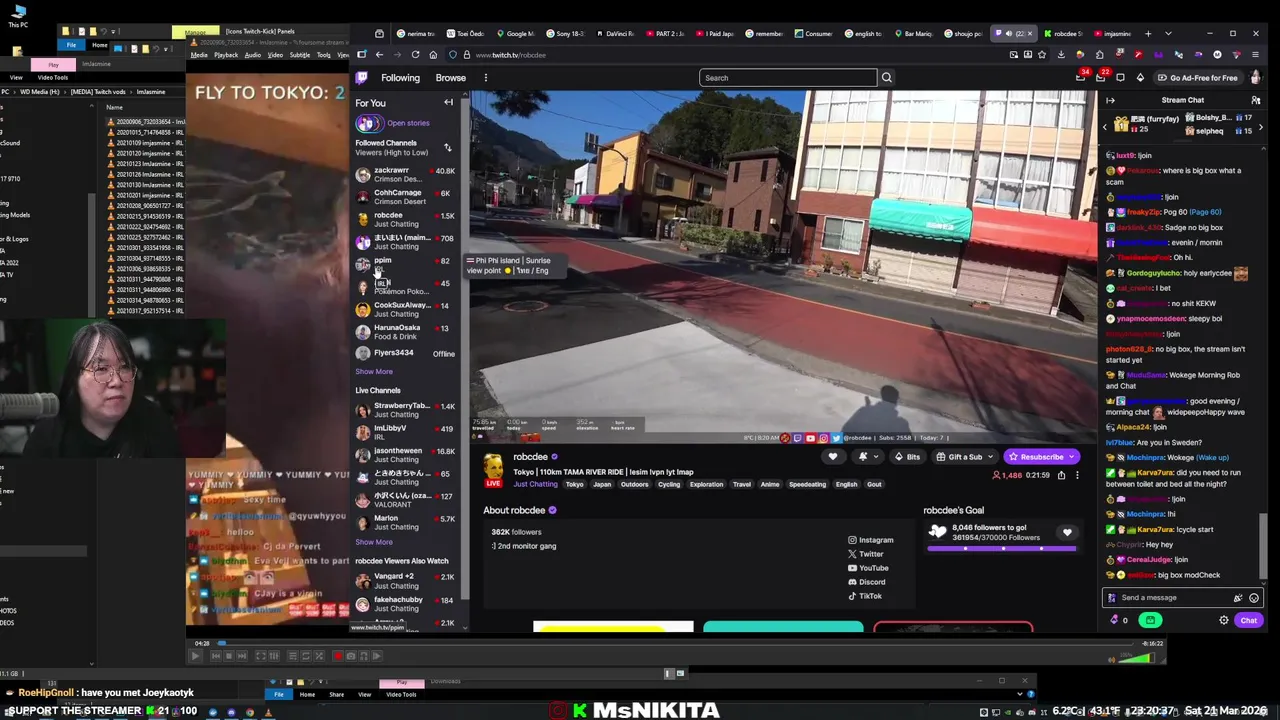The image size is (1280, 720).
Task: Open the Playback menu in VLC
Action: coord(226,55)
